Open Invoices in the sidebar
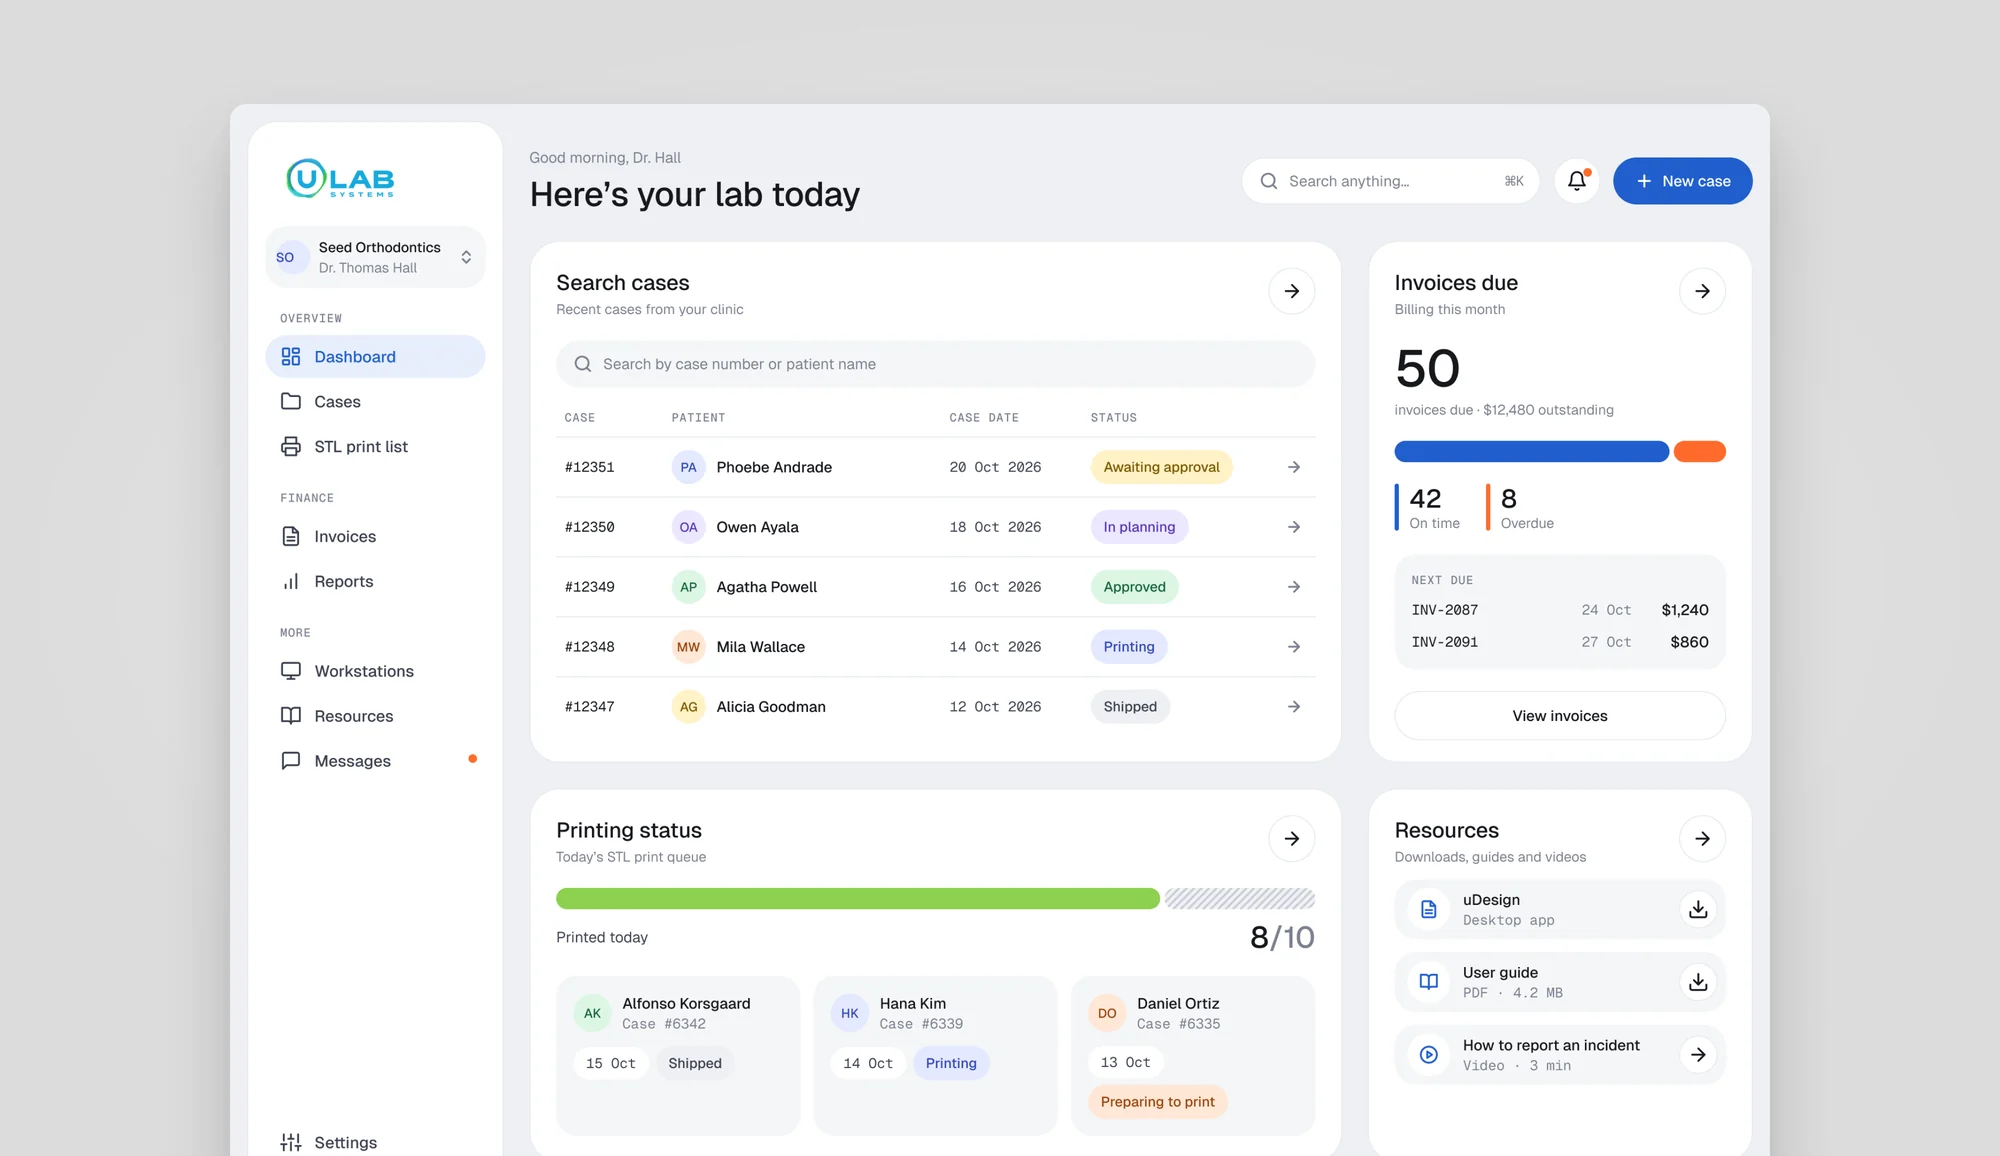2000x1156 pixels. pos(375,537)
